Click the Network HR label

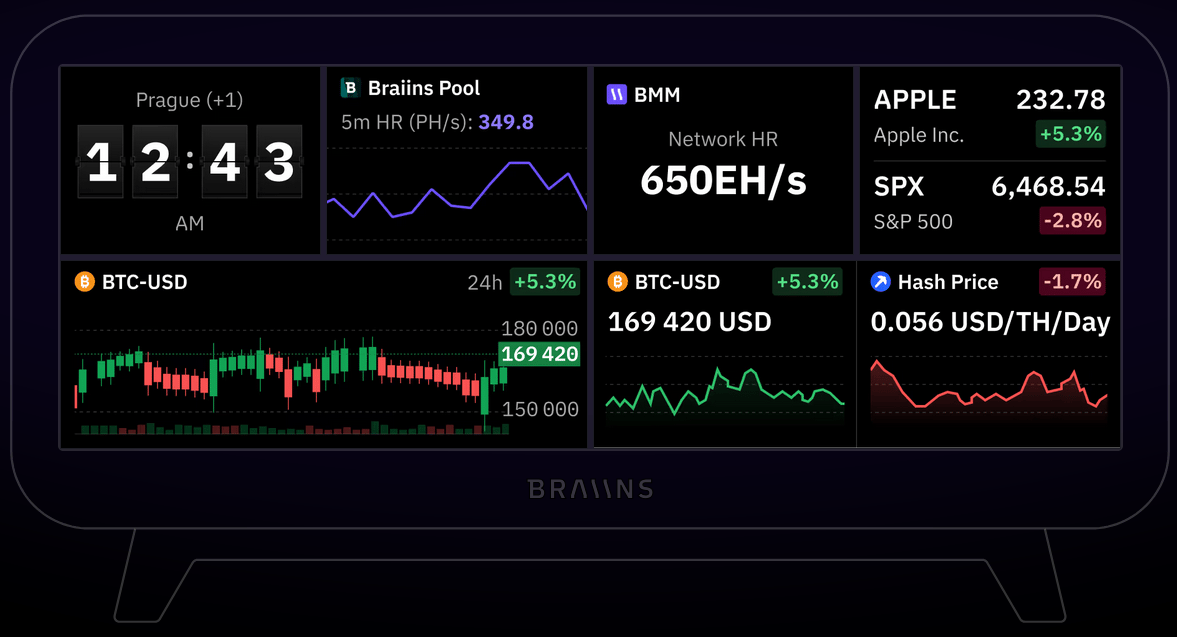point(723,140)
